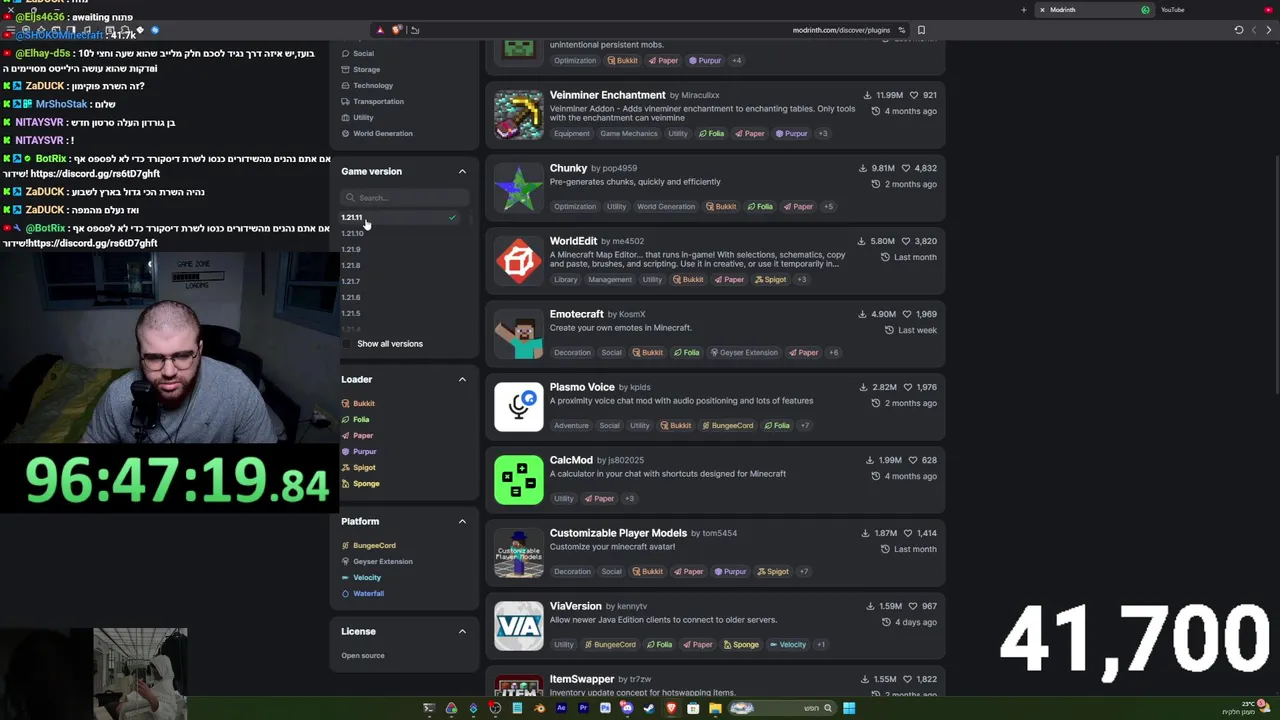Collapse the License section

[x=462, y=632]
